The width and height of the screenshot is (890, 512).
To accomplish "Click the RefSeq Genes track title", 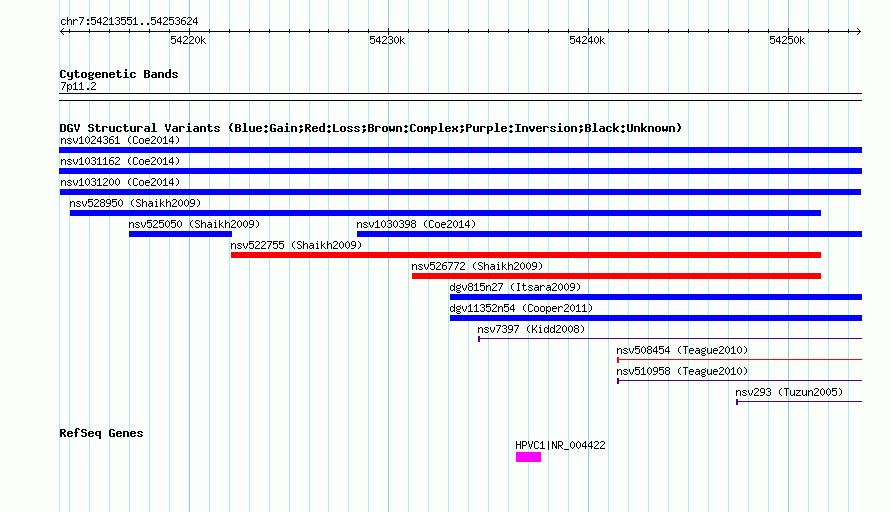I will tap(101, 433).
